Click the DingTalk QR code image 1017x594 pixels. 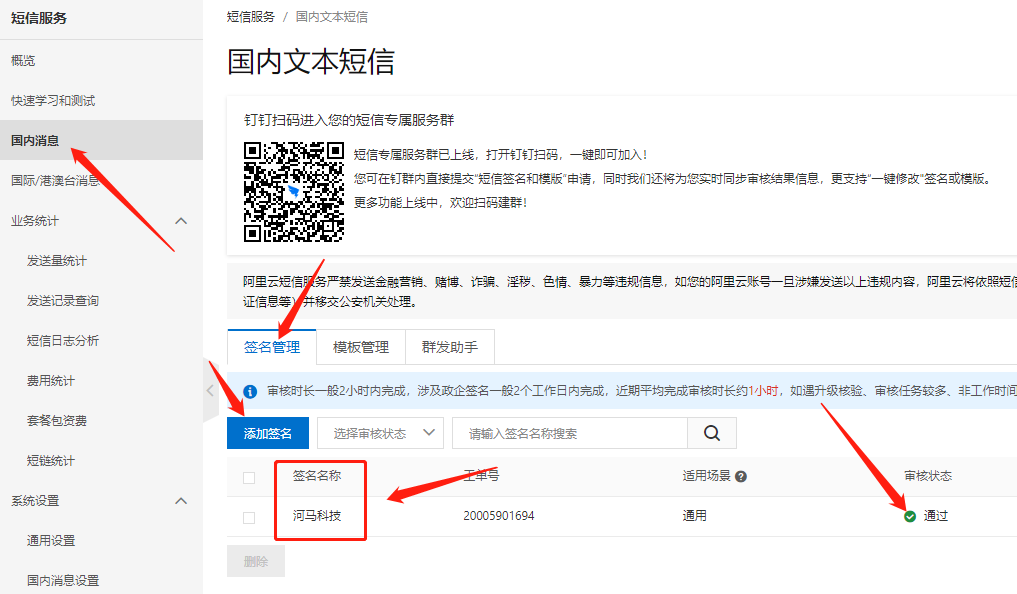tap(294, 191)
